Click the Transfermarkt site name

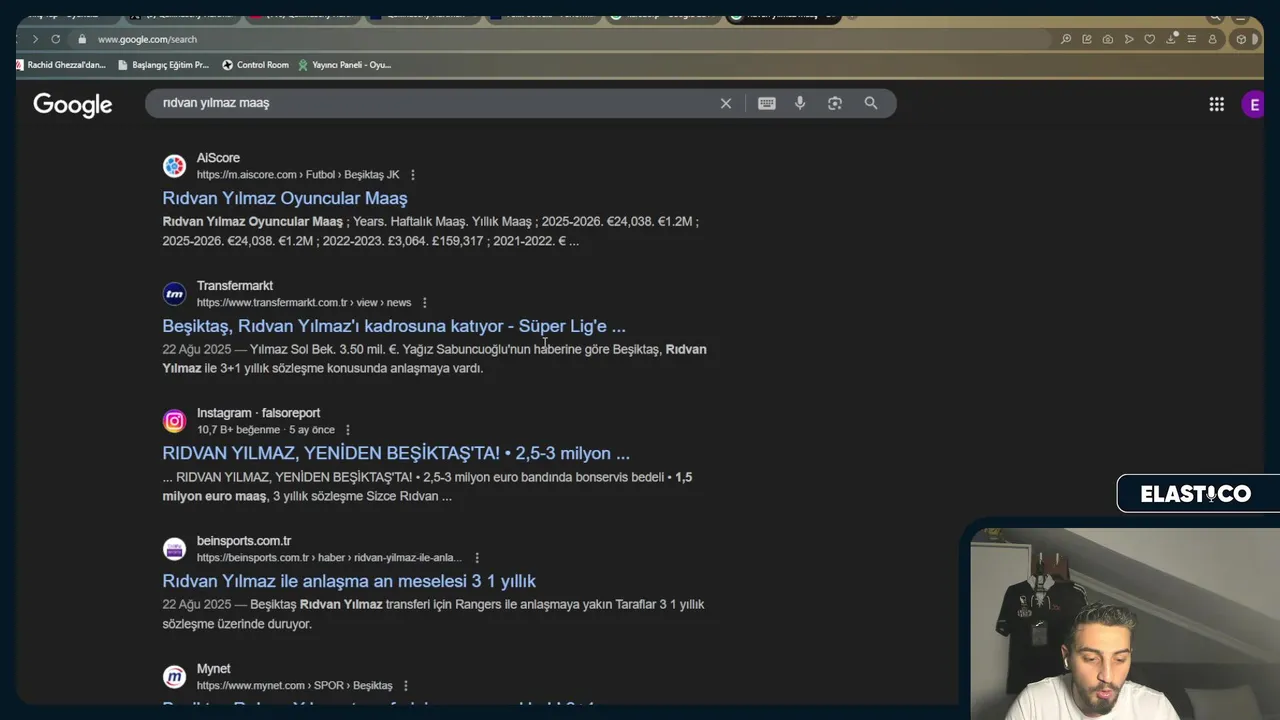coord(235,286)
